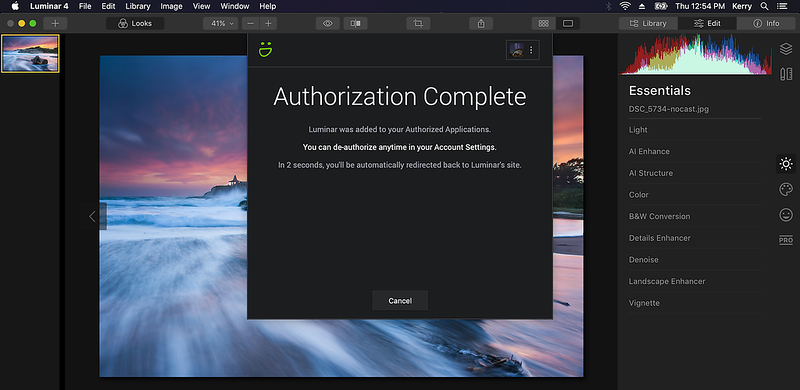Open the Apple menu
The image size is (800, 390).
click(x=15, y=6)
